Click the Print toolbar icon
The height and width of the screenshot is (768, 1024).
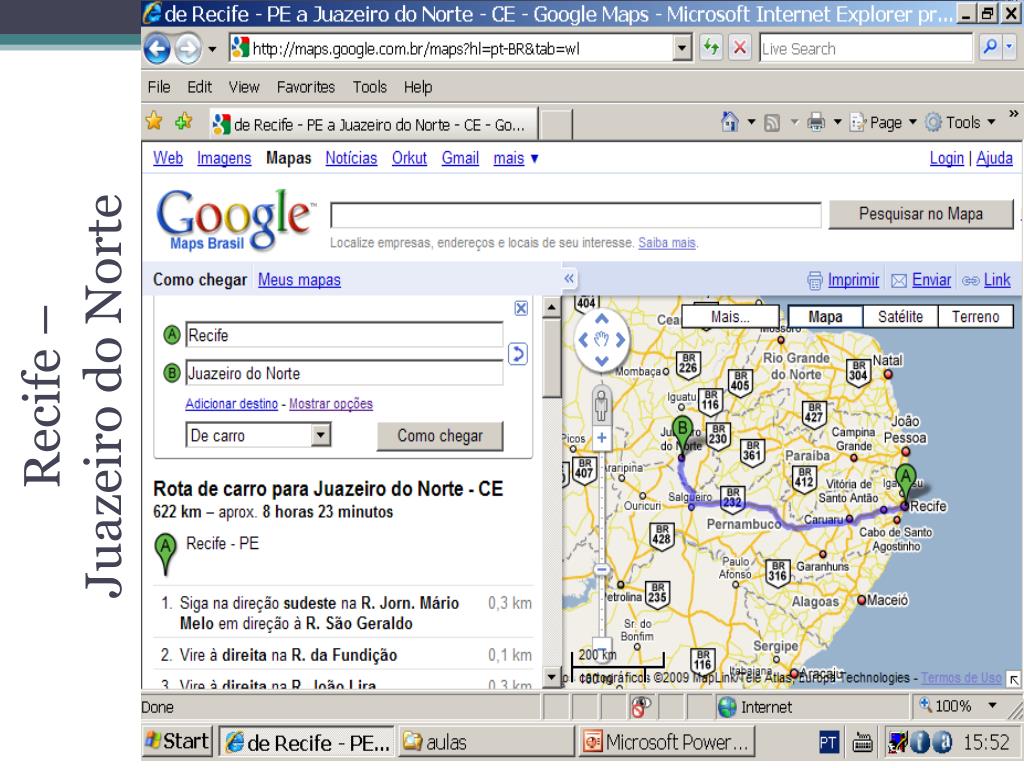click(x=816, y=122)
